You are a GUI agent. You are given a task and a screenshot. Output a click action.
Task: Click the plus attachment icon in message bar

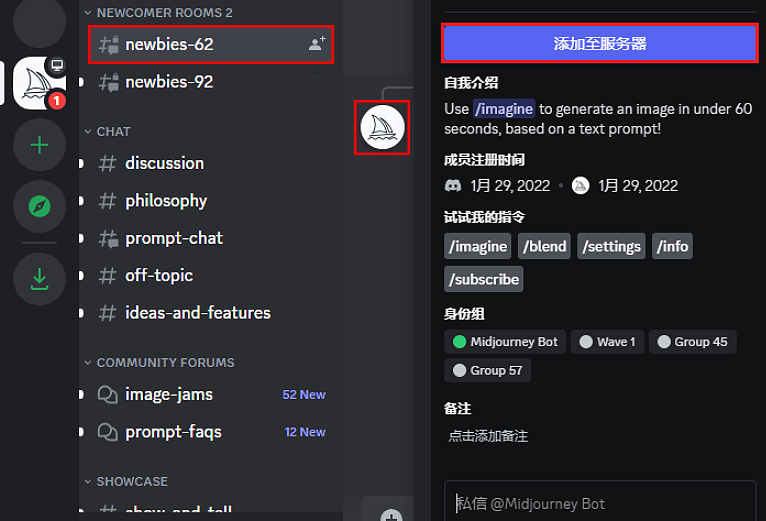[391, 515]
